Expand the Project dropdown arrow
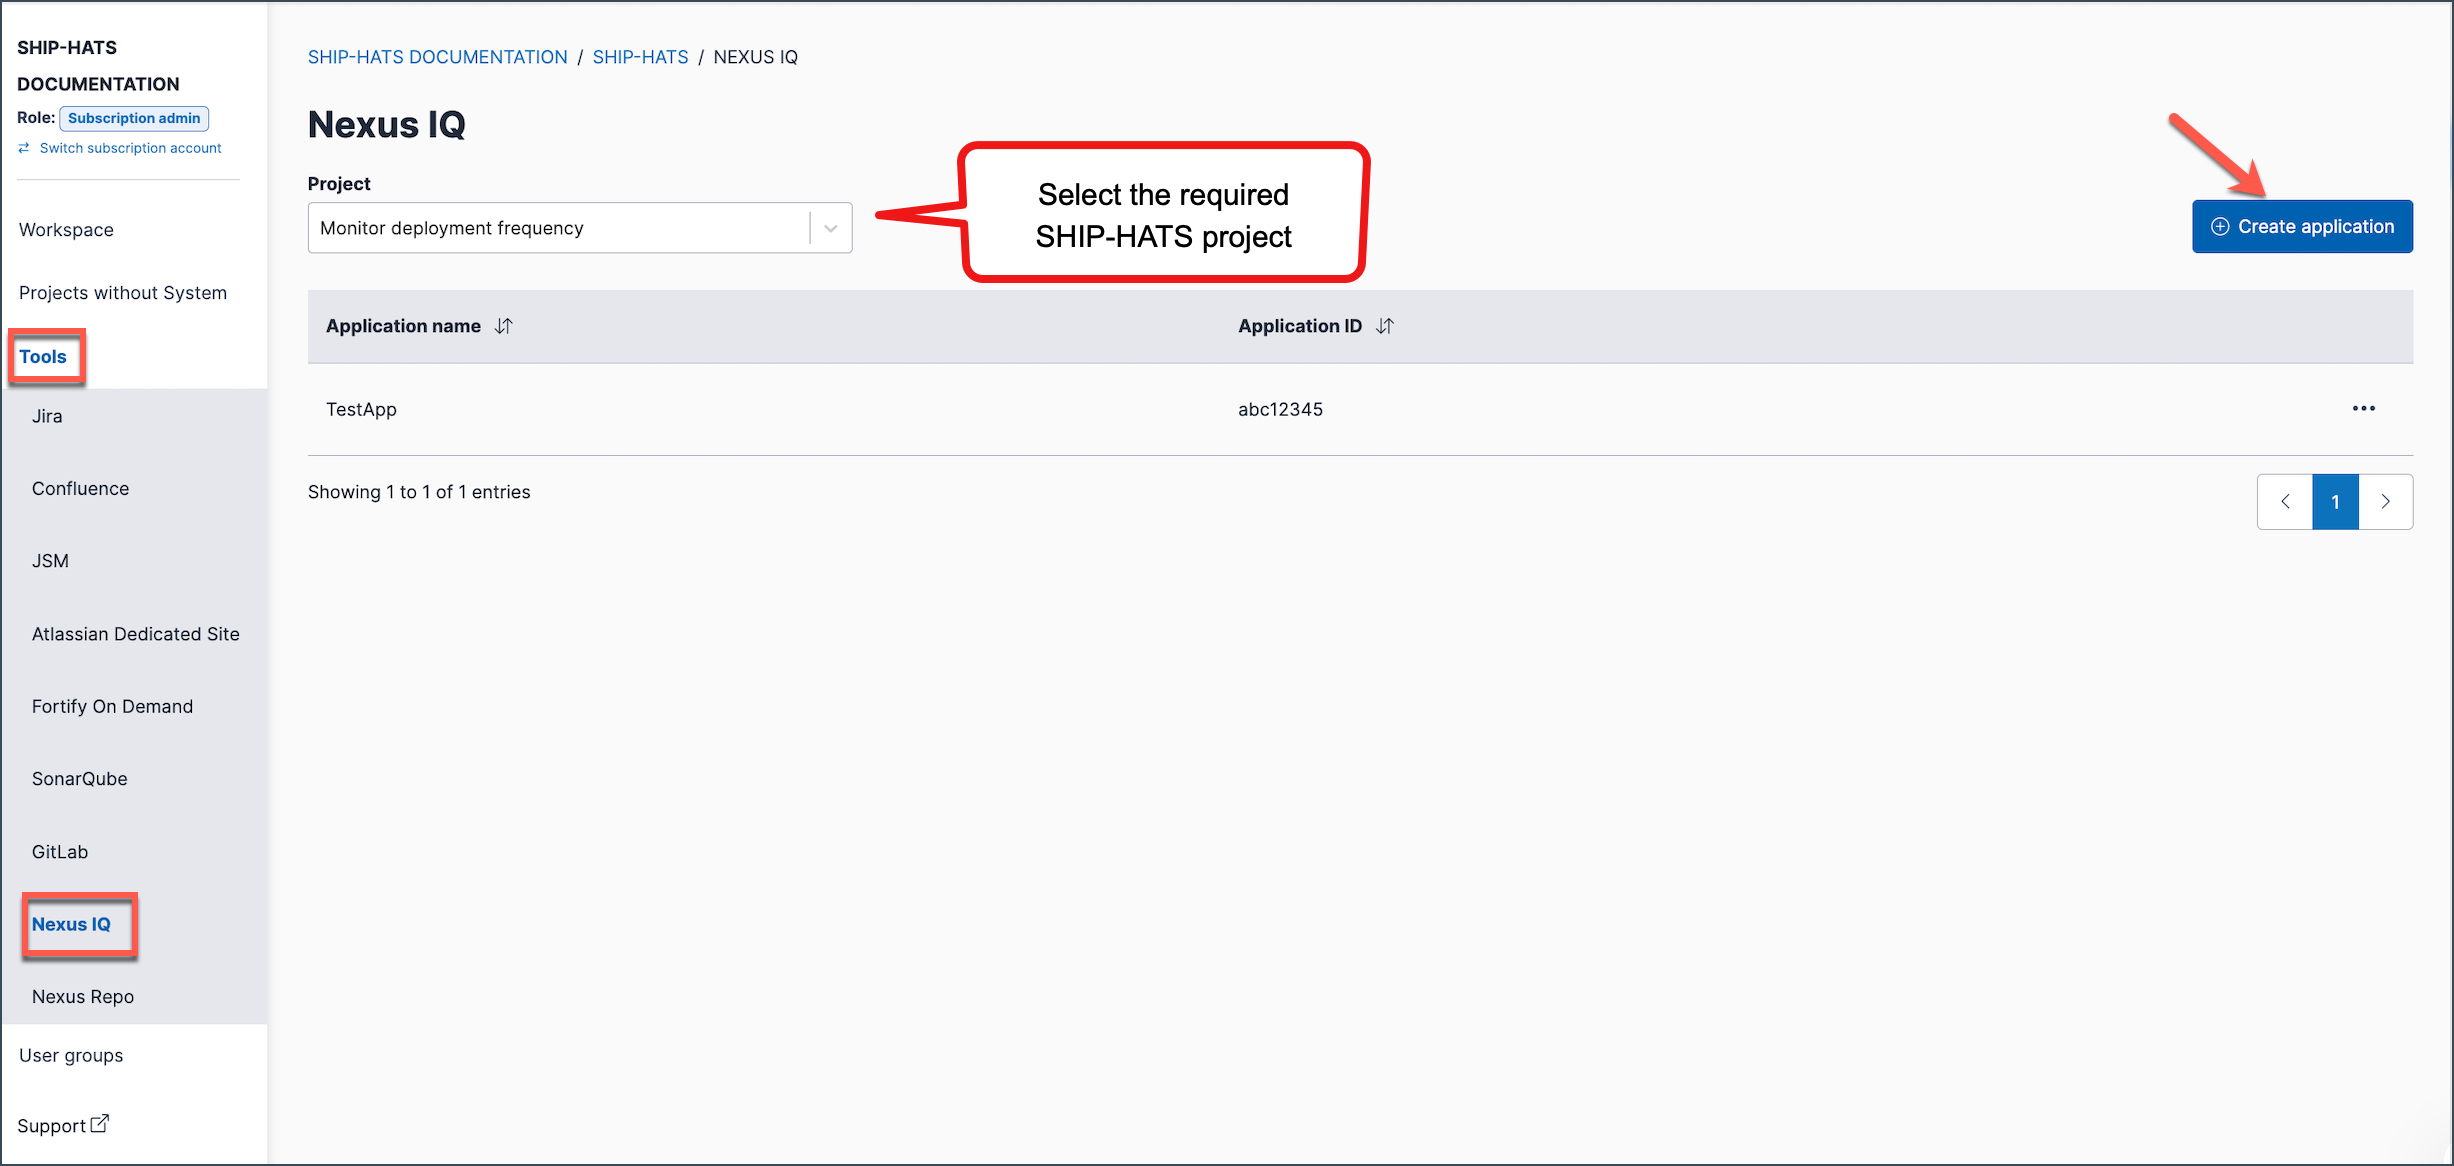The width and height of the screenshot is (2454, 1166). click(x=831, y=228)
